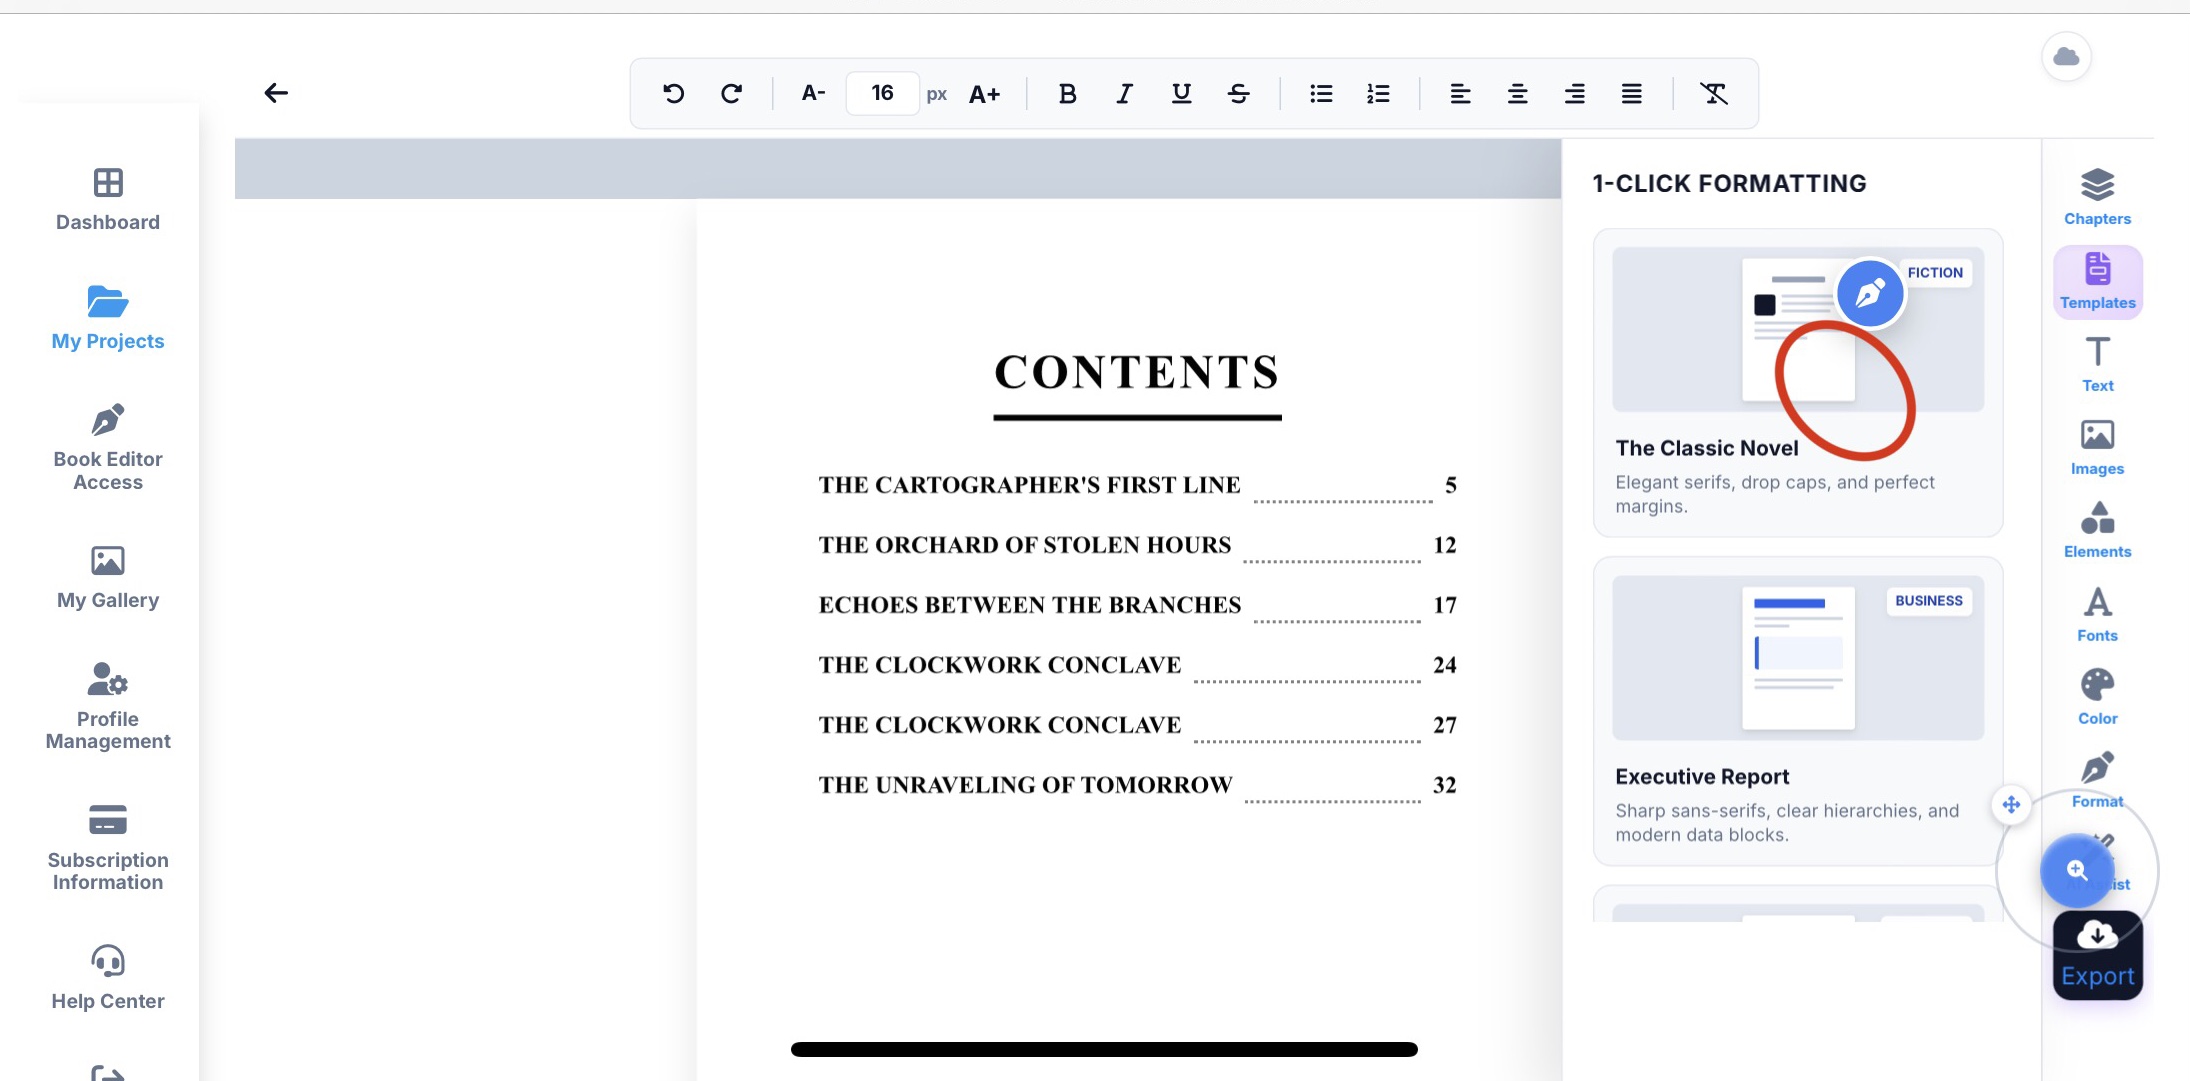This screenshot has width=2190, height=1081.
Task: Click the FICTION tag
Action: click(1935, 272)
